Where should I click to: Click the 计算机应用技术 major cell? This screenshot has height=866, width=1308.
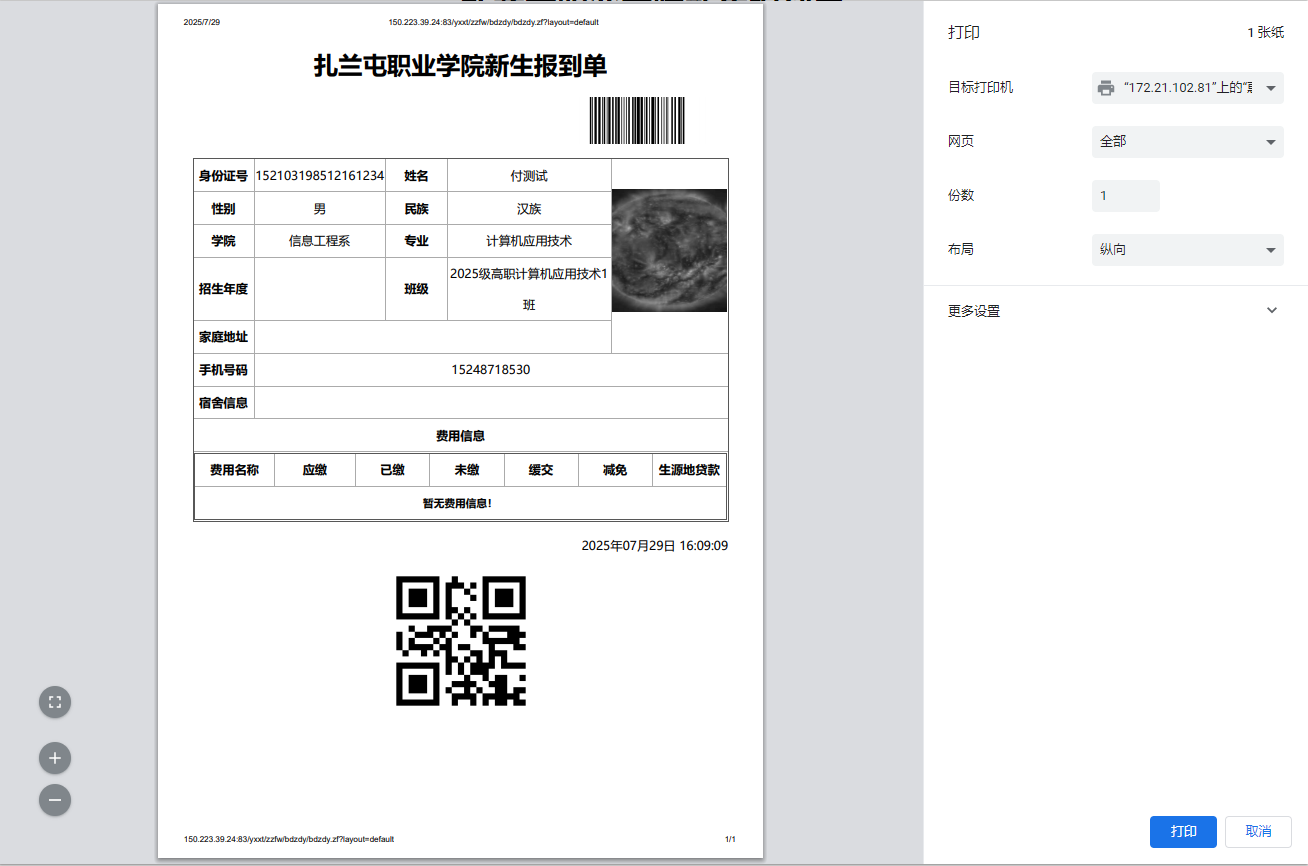coord(529,241)
